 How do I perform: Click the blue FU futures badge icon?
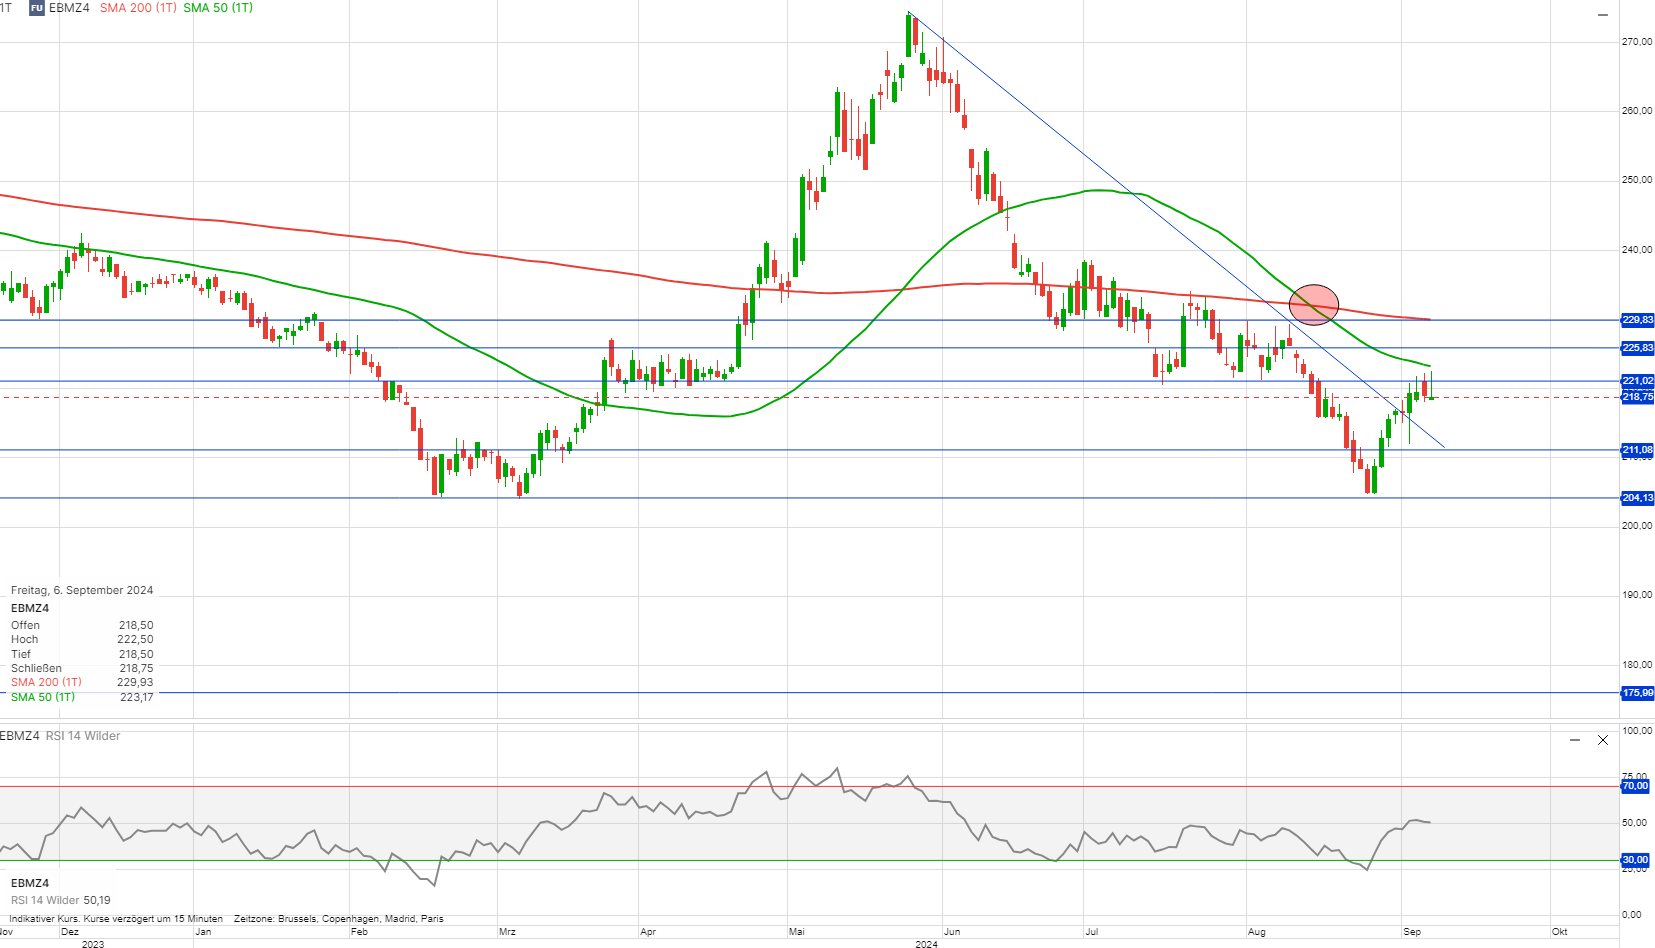37,8
